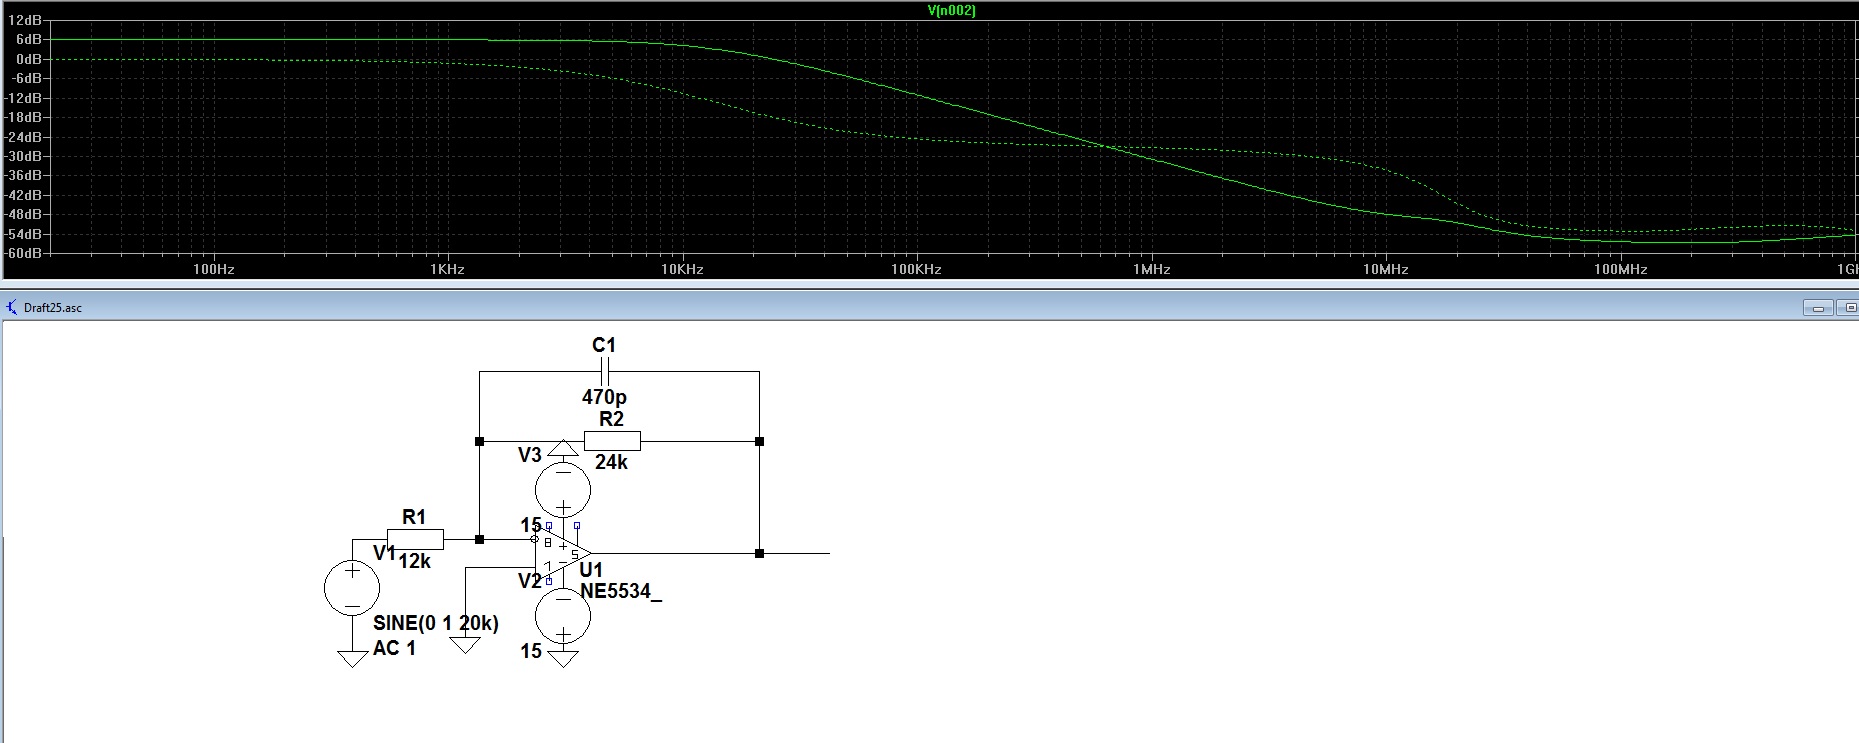
Task: Click the V(n002) trace label
Action: [x=951, y=10]
